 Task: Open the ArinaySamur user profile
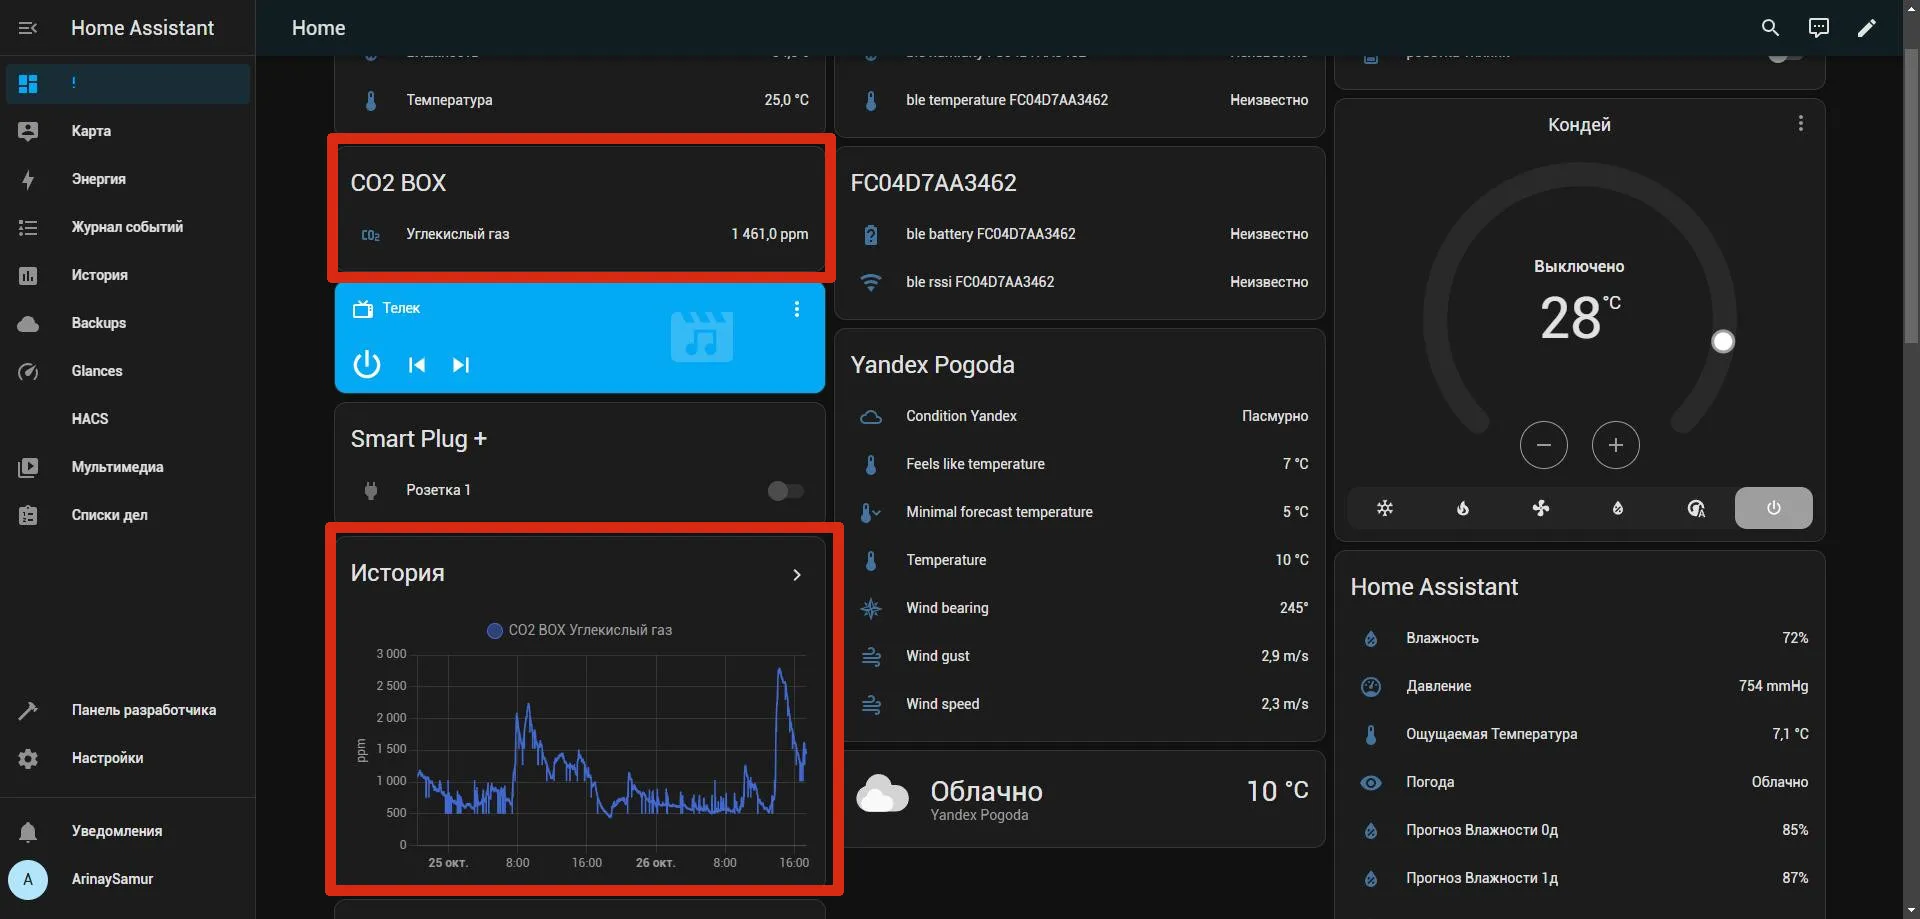point(128,879)
